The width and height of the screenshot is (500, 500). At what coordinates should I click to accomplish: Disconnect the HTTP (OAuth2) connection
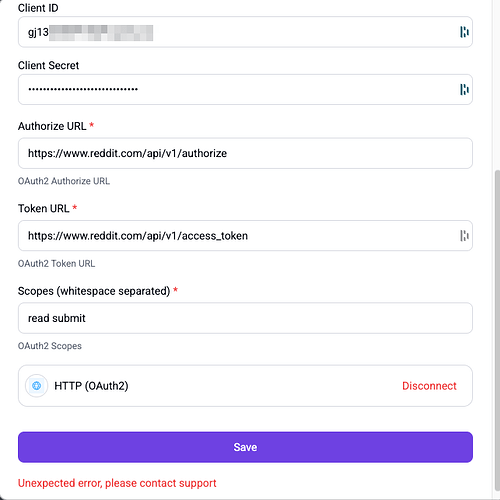tap(429, 386)
